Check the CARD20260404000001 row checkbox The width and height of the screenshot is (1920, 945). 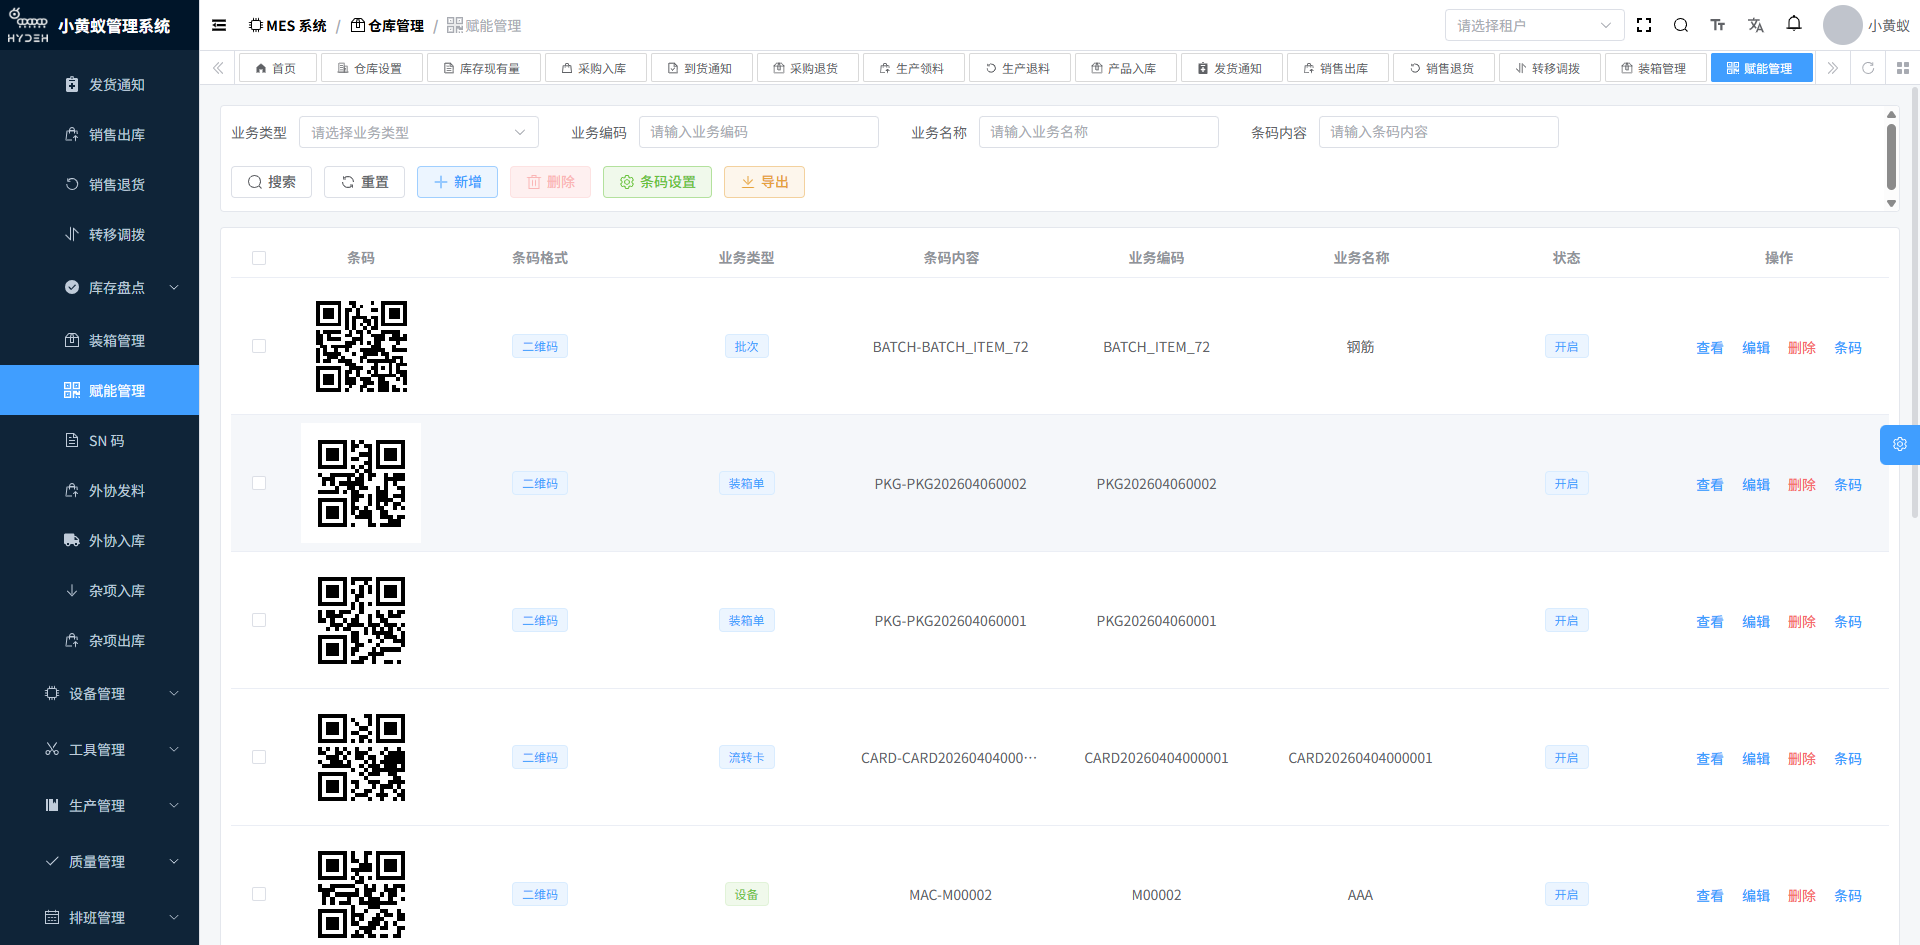coord(259,757)
